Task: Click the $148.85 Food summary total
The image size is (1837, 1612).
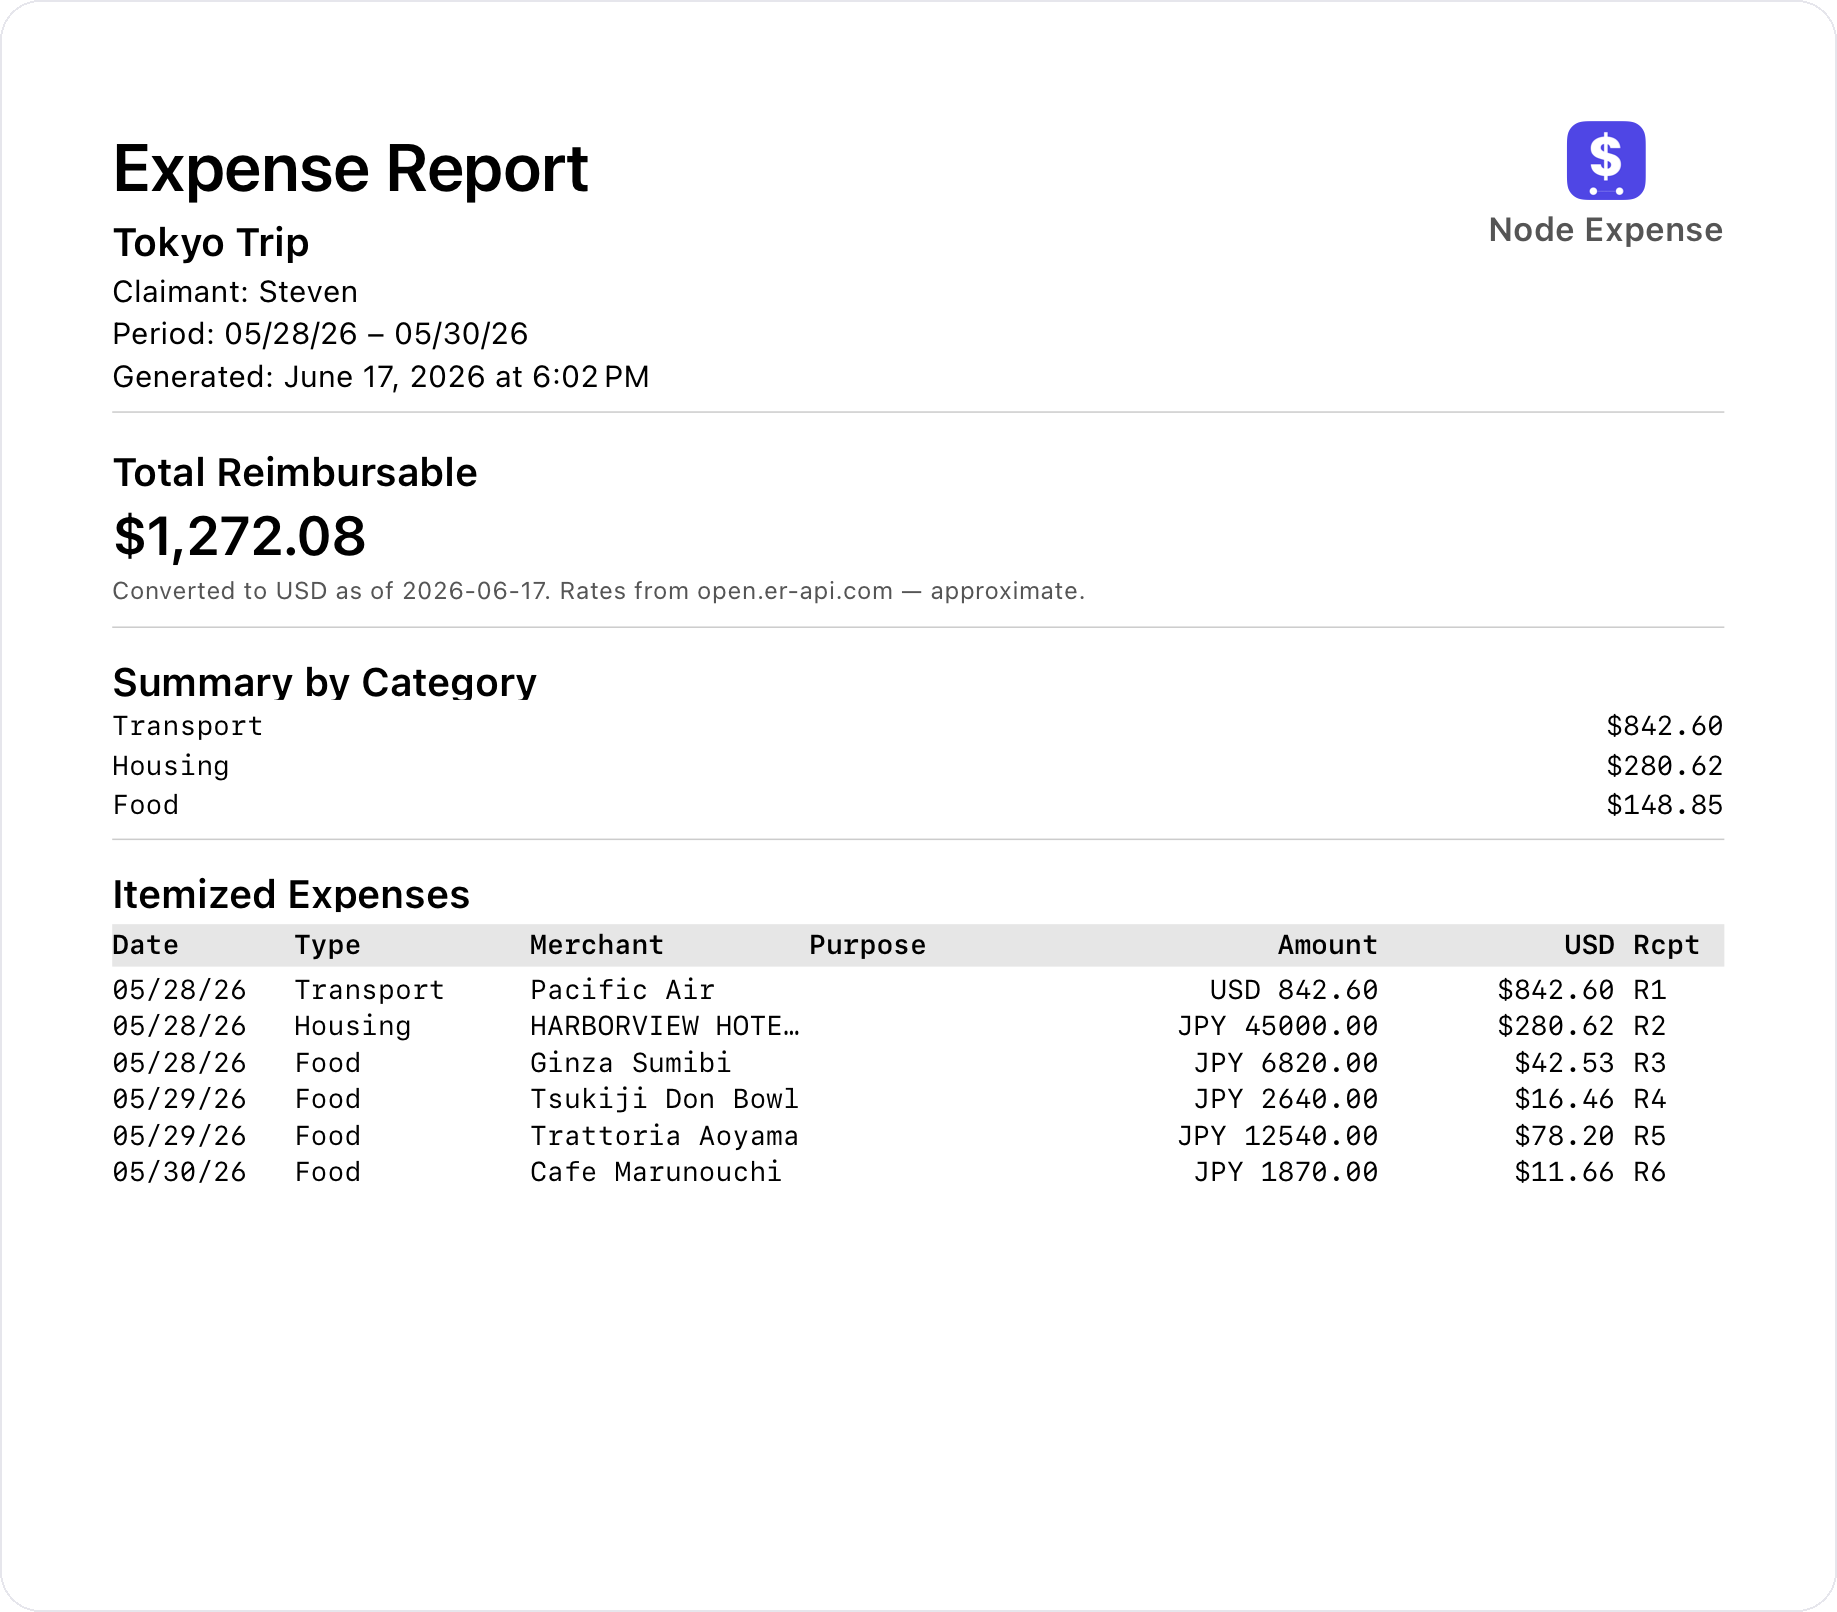Action: pos(1664,805)
